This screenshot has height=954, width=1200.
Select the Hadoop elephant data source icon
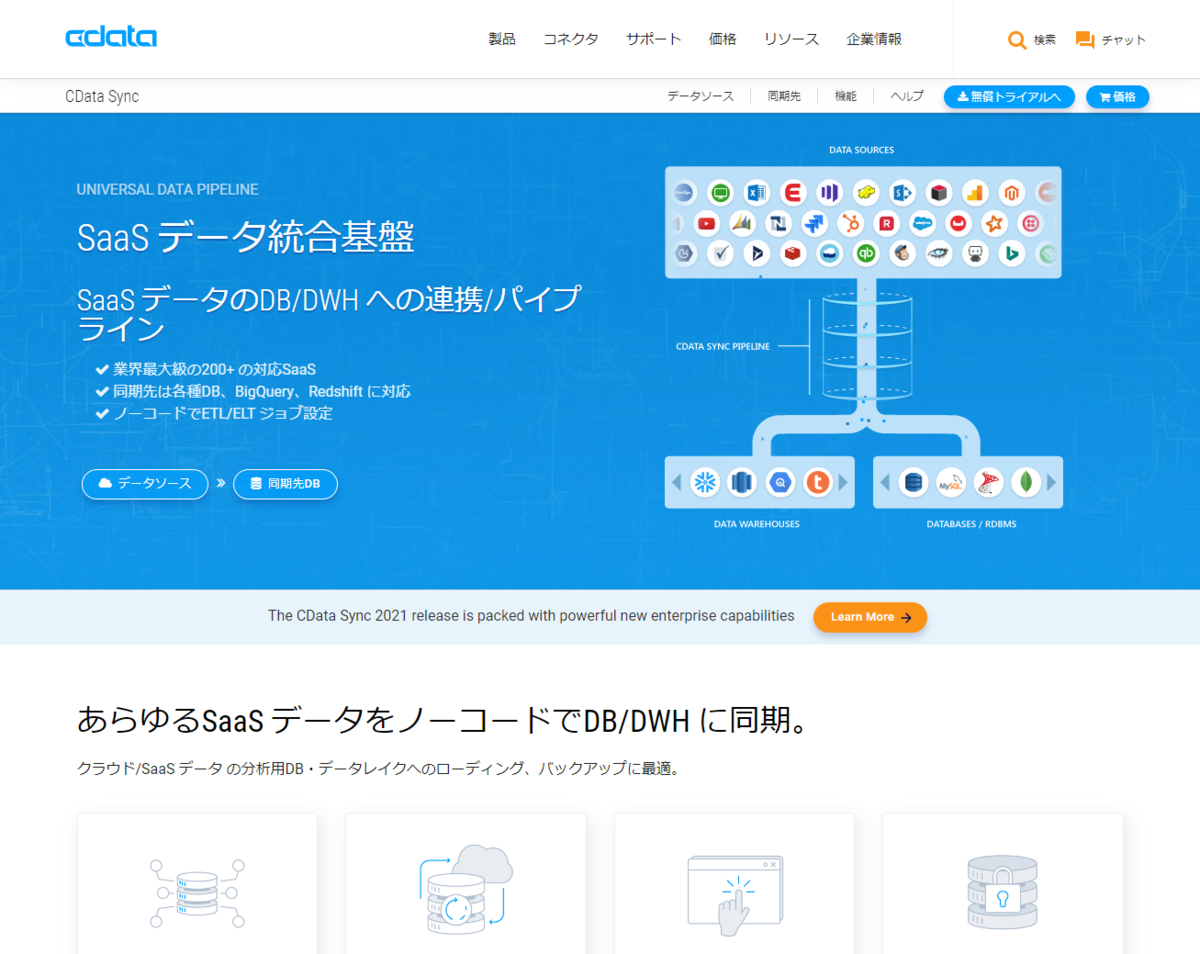(x=866, y=192)
